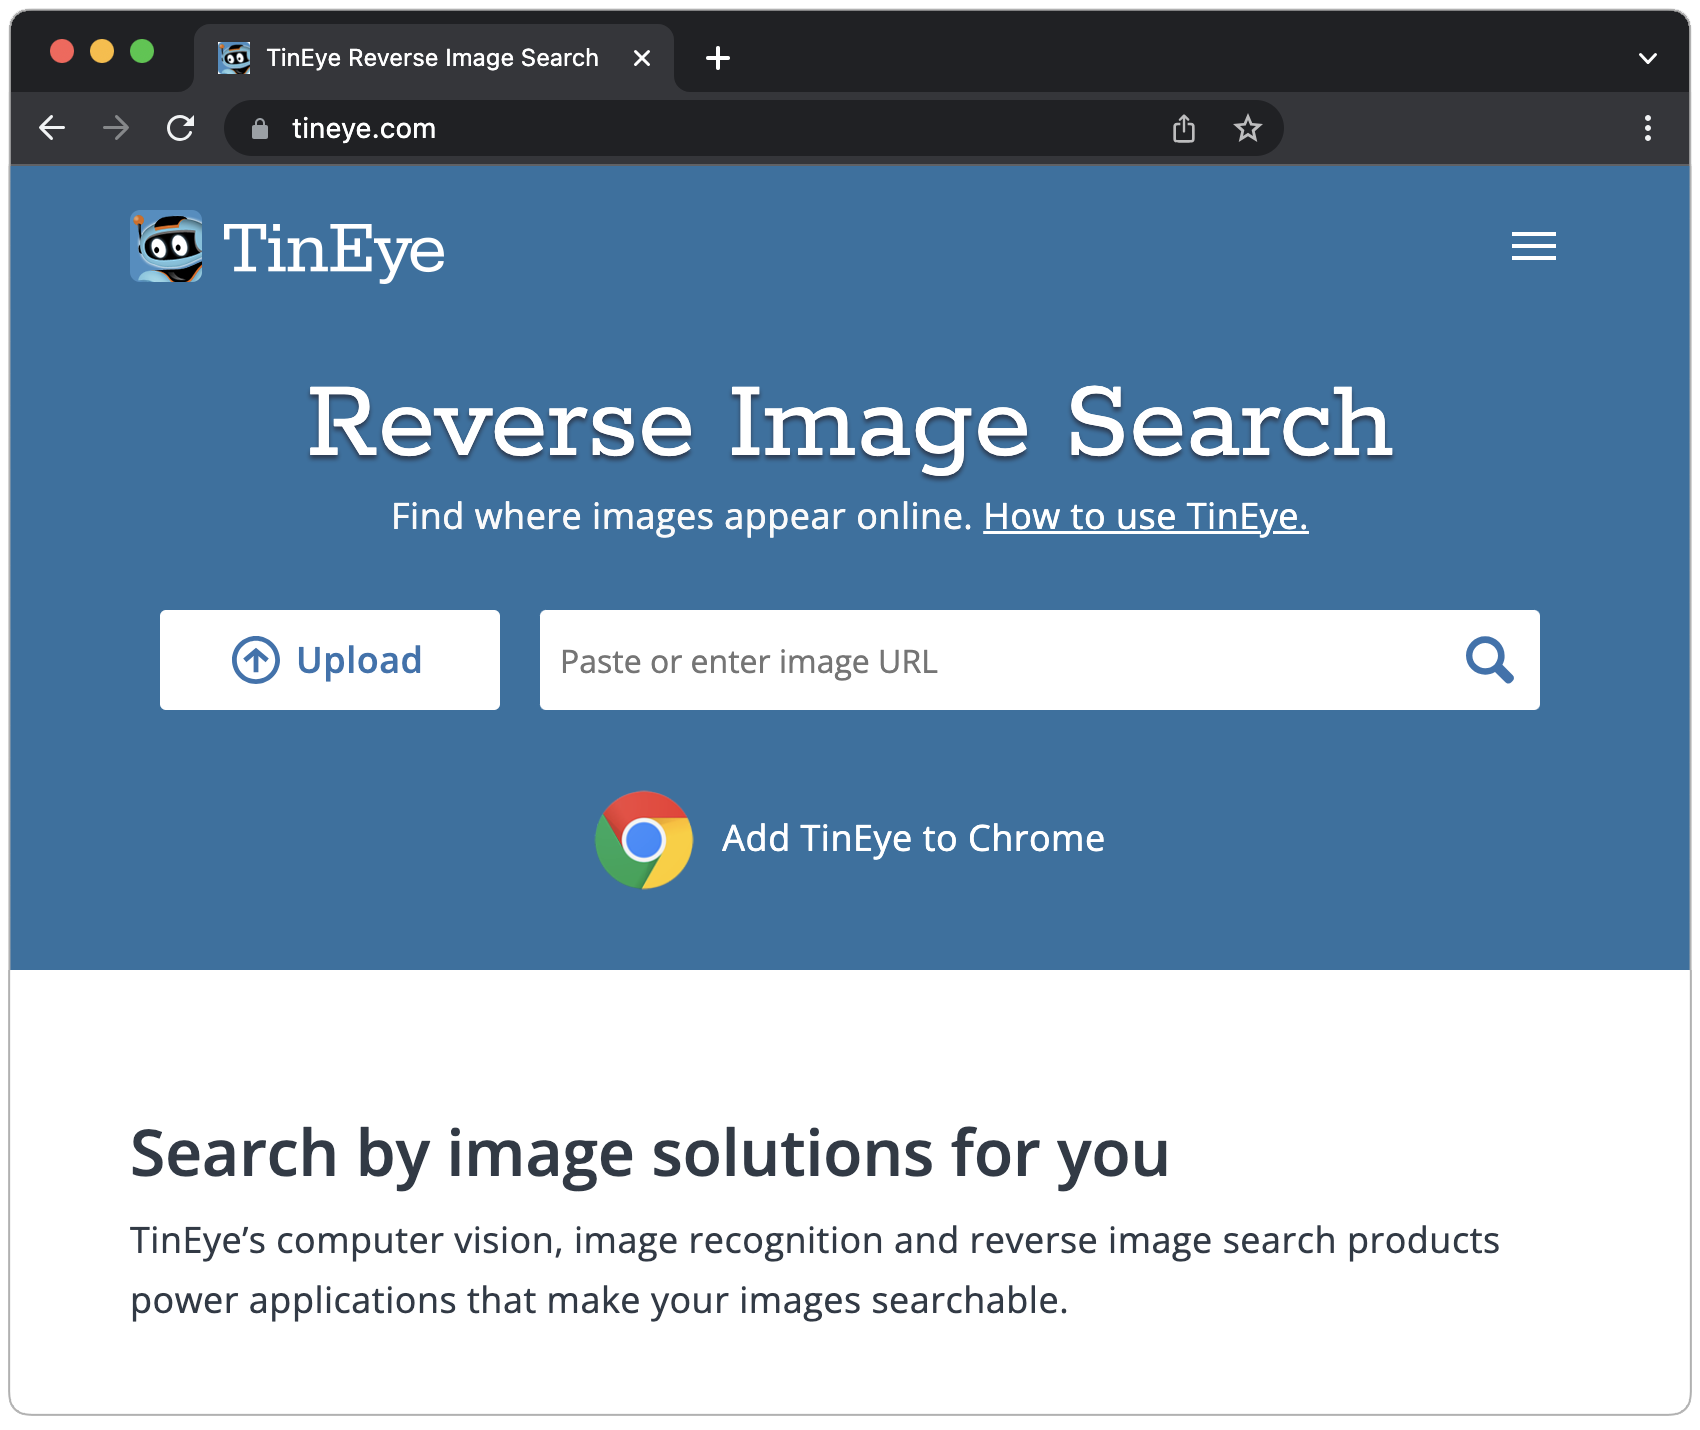This screenshot has height=1430, width=1700.
Task: Open the TinEye hamburger menu
Action: 1534,246
